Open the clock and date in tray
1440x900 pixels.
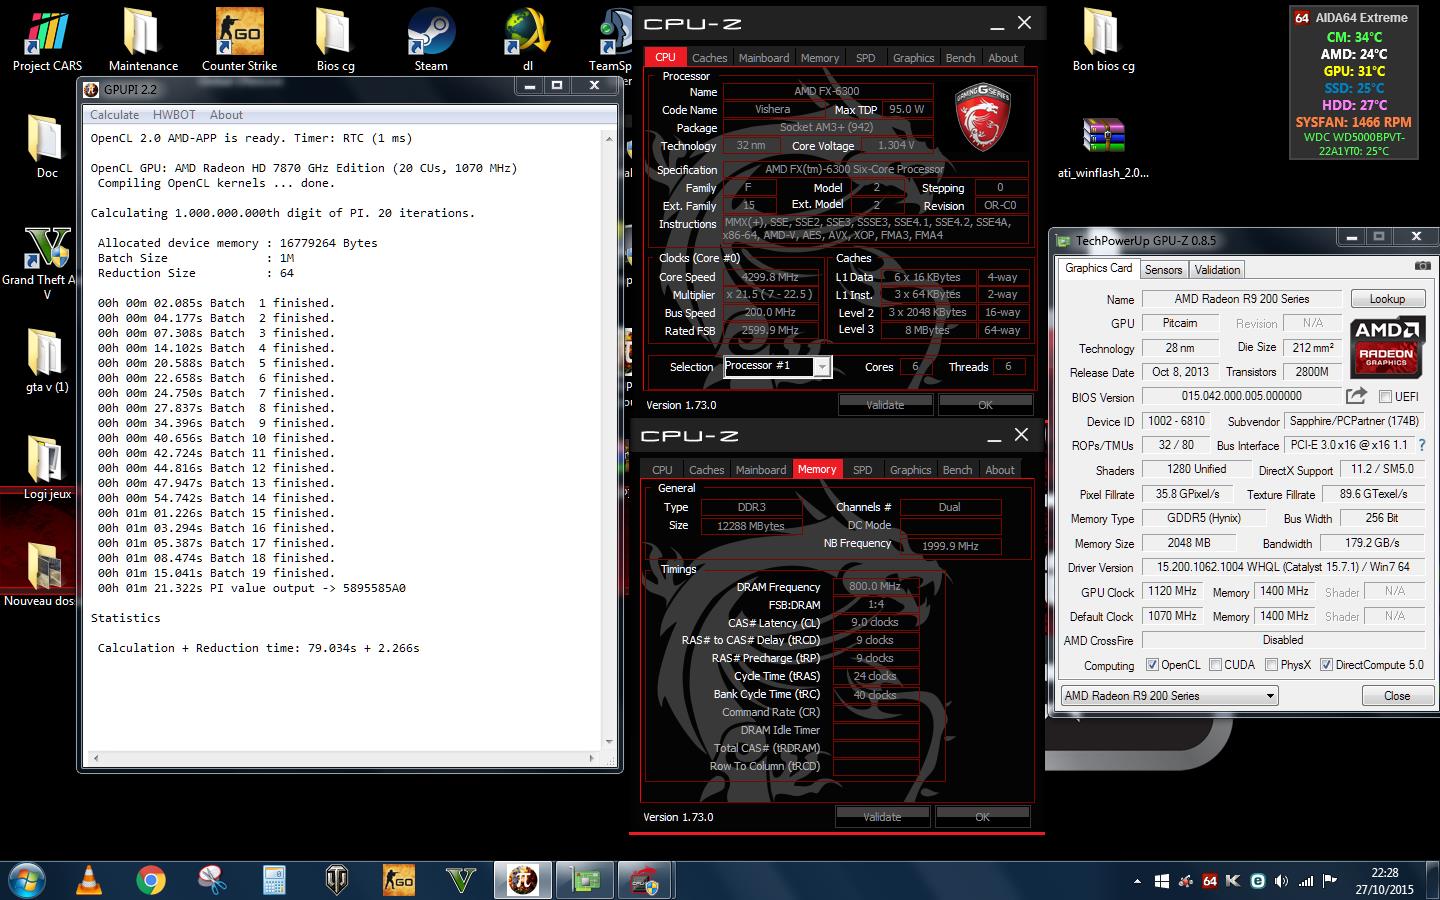1384,880
